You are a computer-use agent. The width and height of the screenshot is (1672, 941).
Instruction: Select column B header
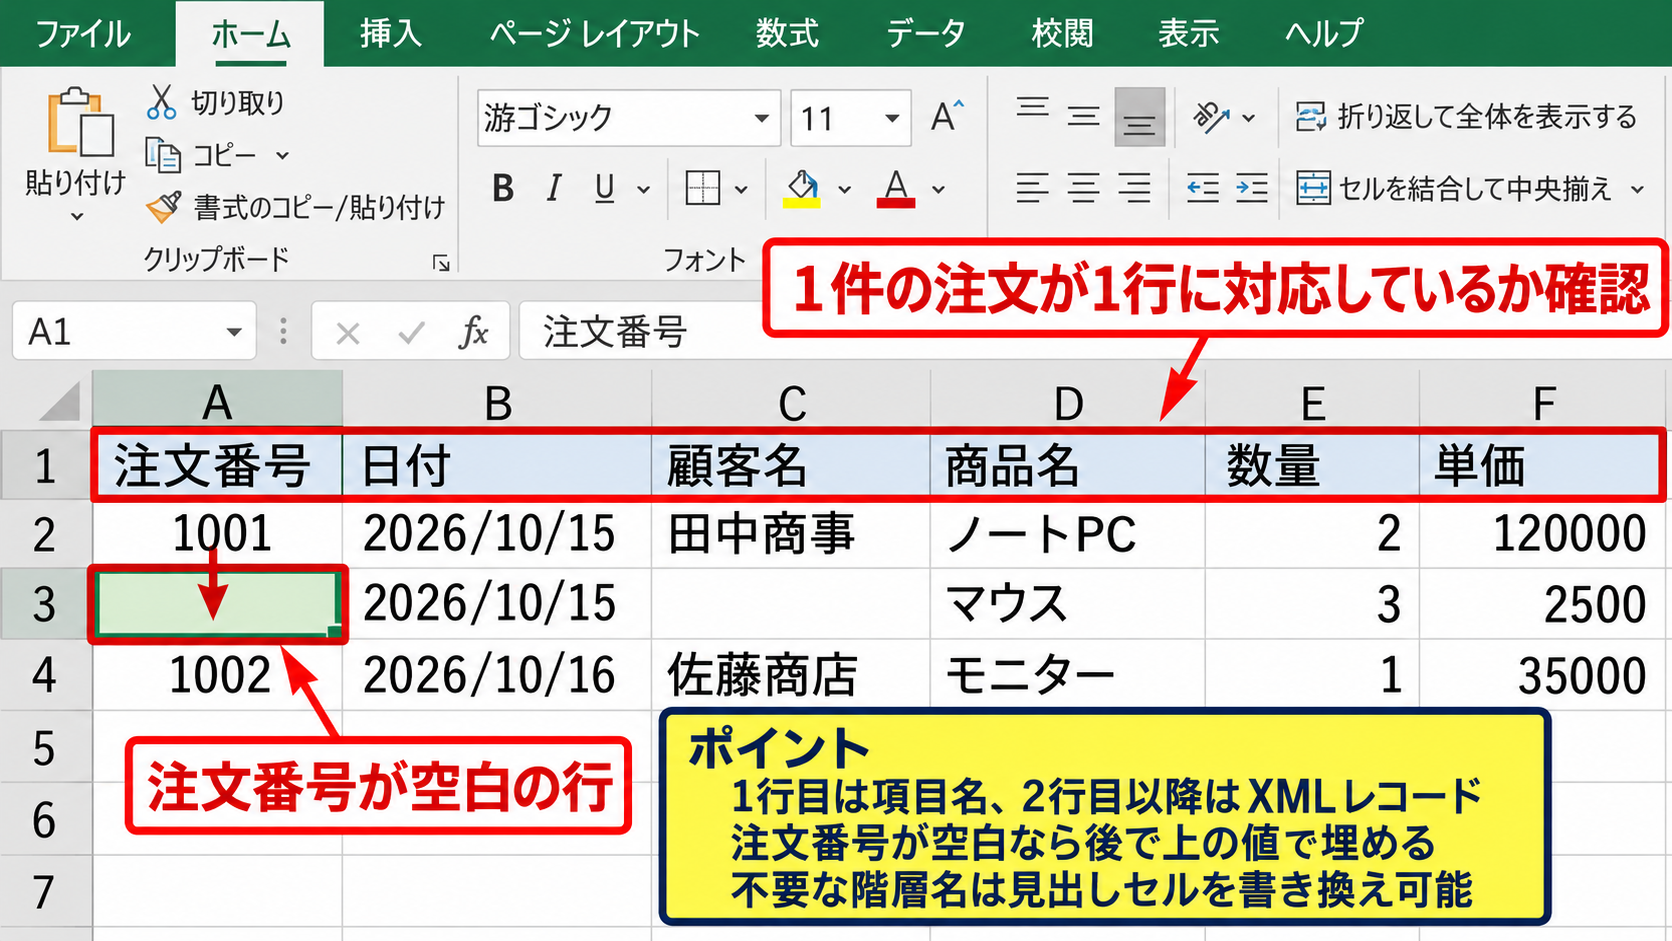tap(497, 402)
